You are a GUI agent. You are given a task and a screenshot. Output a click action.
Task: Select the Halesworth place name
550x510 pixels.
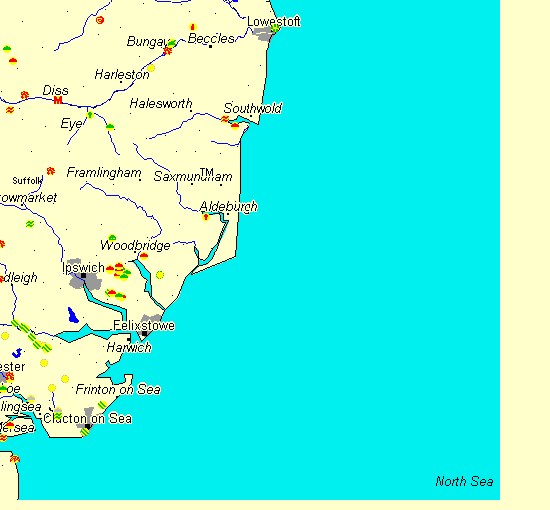161,103
